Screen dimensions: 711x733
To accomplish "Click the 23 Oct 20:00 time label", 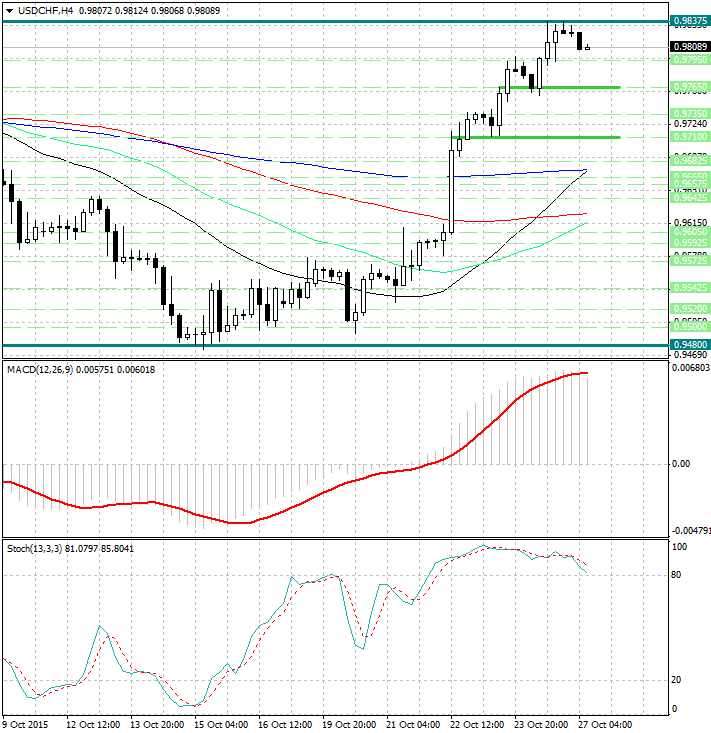I will pos(541,725).
